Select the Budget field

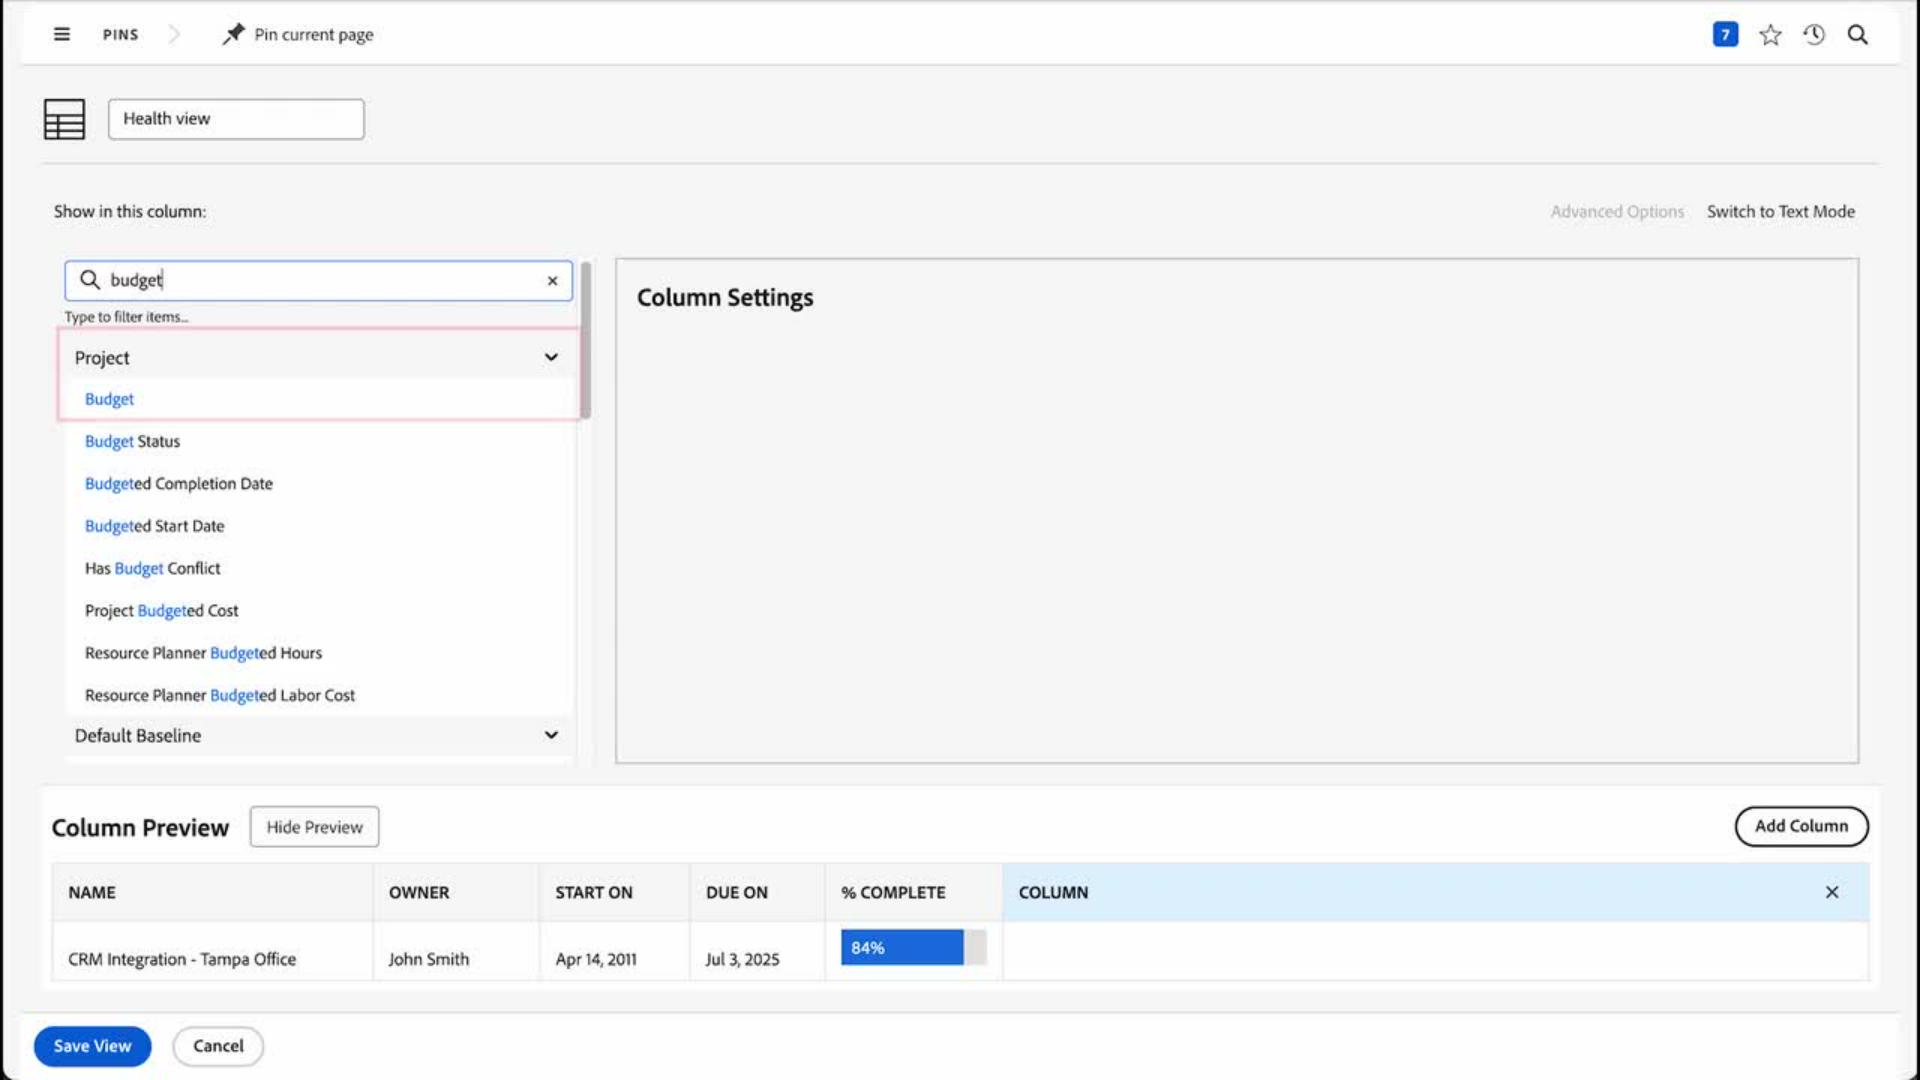tap(109, 399)
